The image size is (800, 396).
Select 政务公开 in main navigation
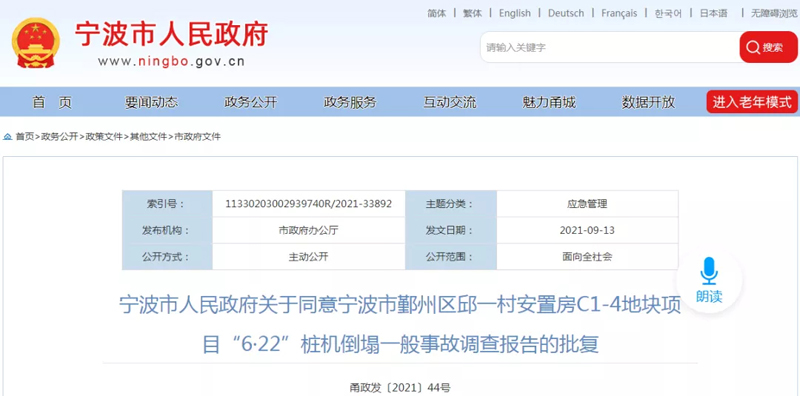tap(251, 102)
